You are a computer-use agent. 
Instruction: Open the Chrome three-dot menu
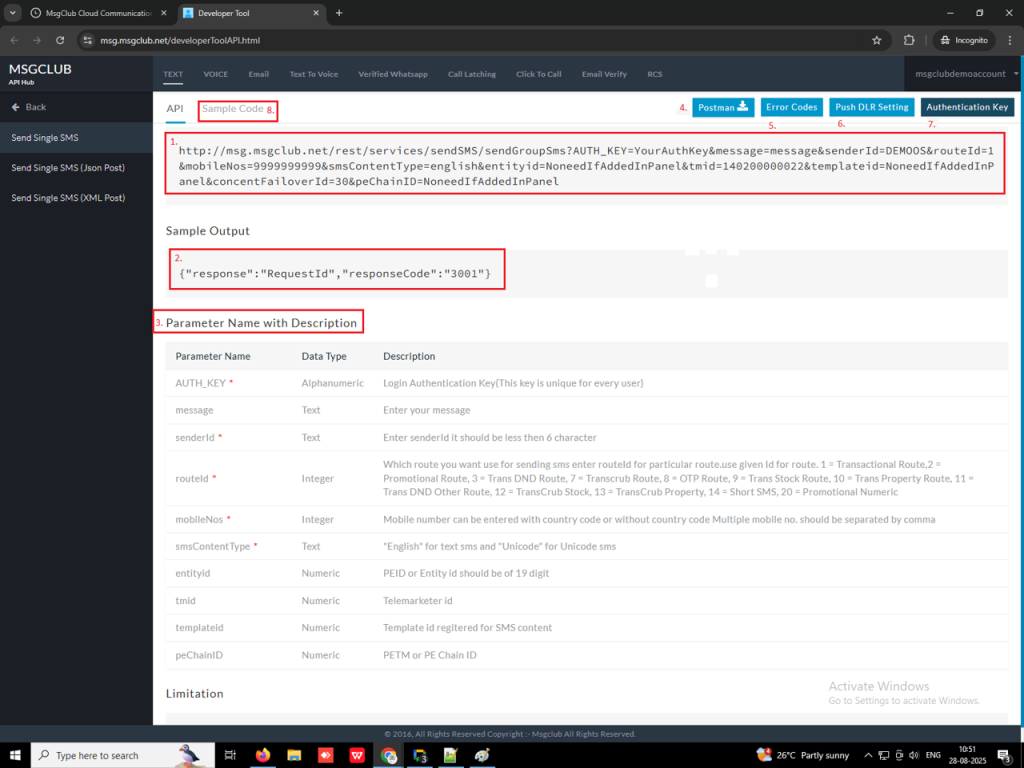click(x=1010, y=40)
